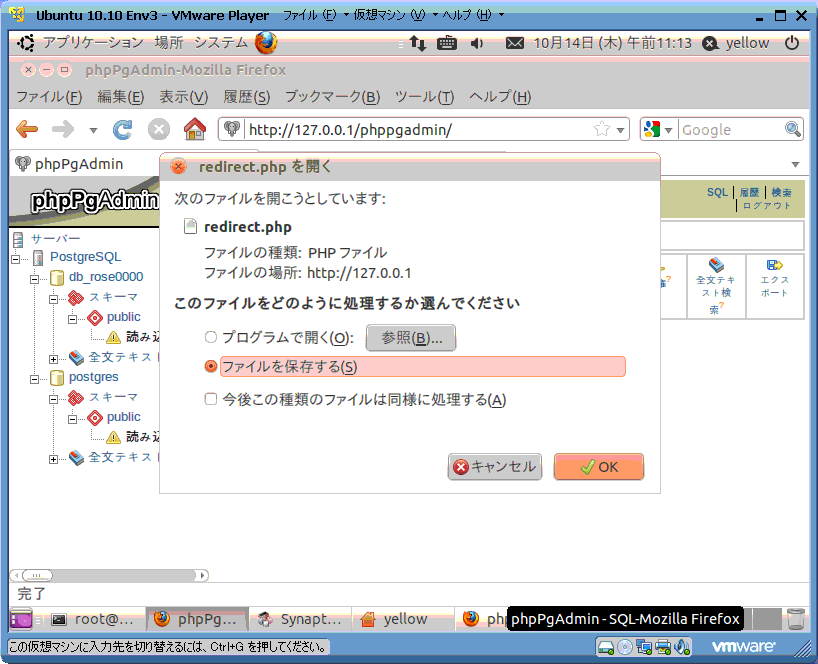Click the power shutdown icon
Image resolution: width=818 pixels, height=664 pixels.
pyautogui.click(x=791, y=43)
